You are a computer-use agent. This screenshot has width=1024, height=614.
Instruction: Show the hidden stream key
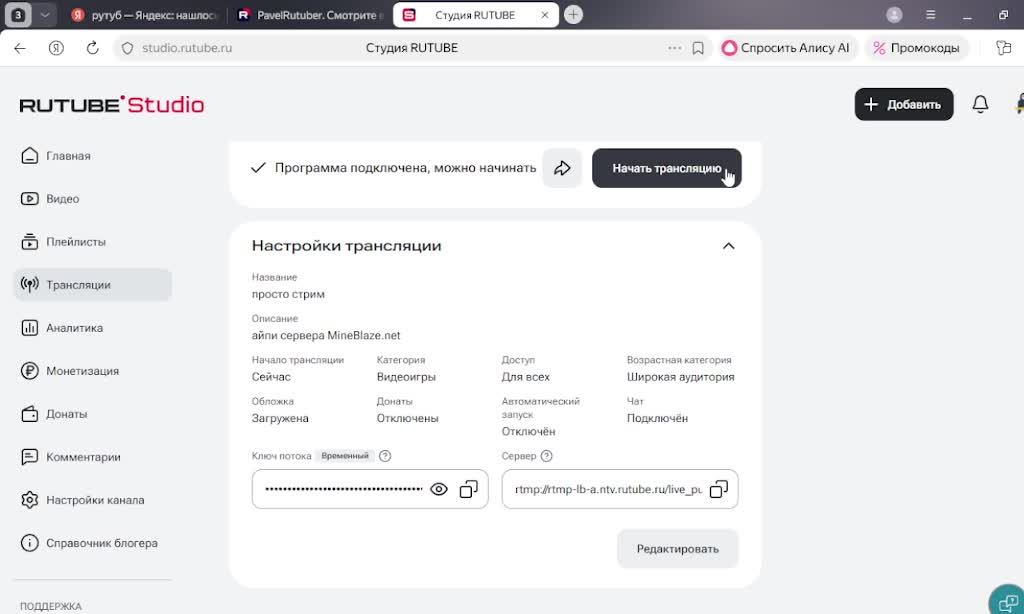(x=438, y=489)
